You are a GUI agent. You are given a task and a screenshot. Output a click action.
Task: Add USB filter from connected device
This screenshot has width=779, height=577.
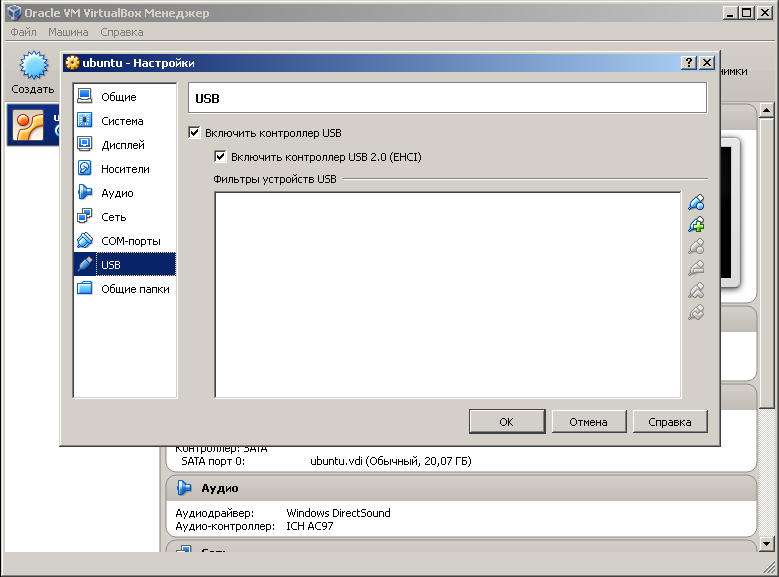(x=696, y=225)
